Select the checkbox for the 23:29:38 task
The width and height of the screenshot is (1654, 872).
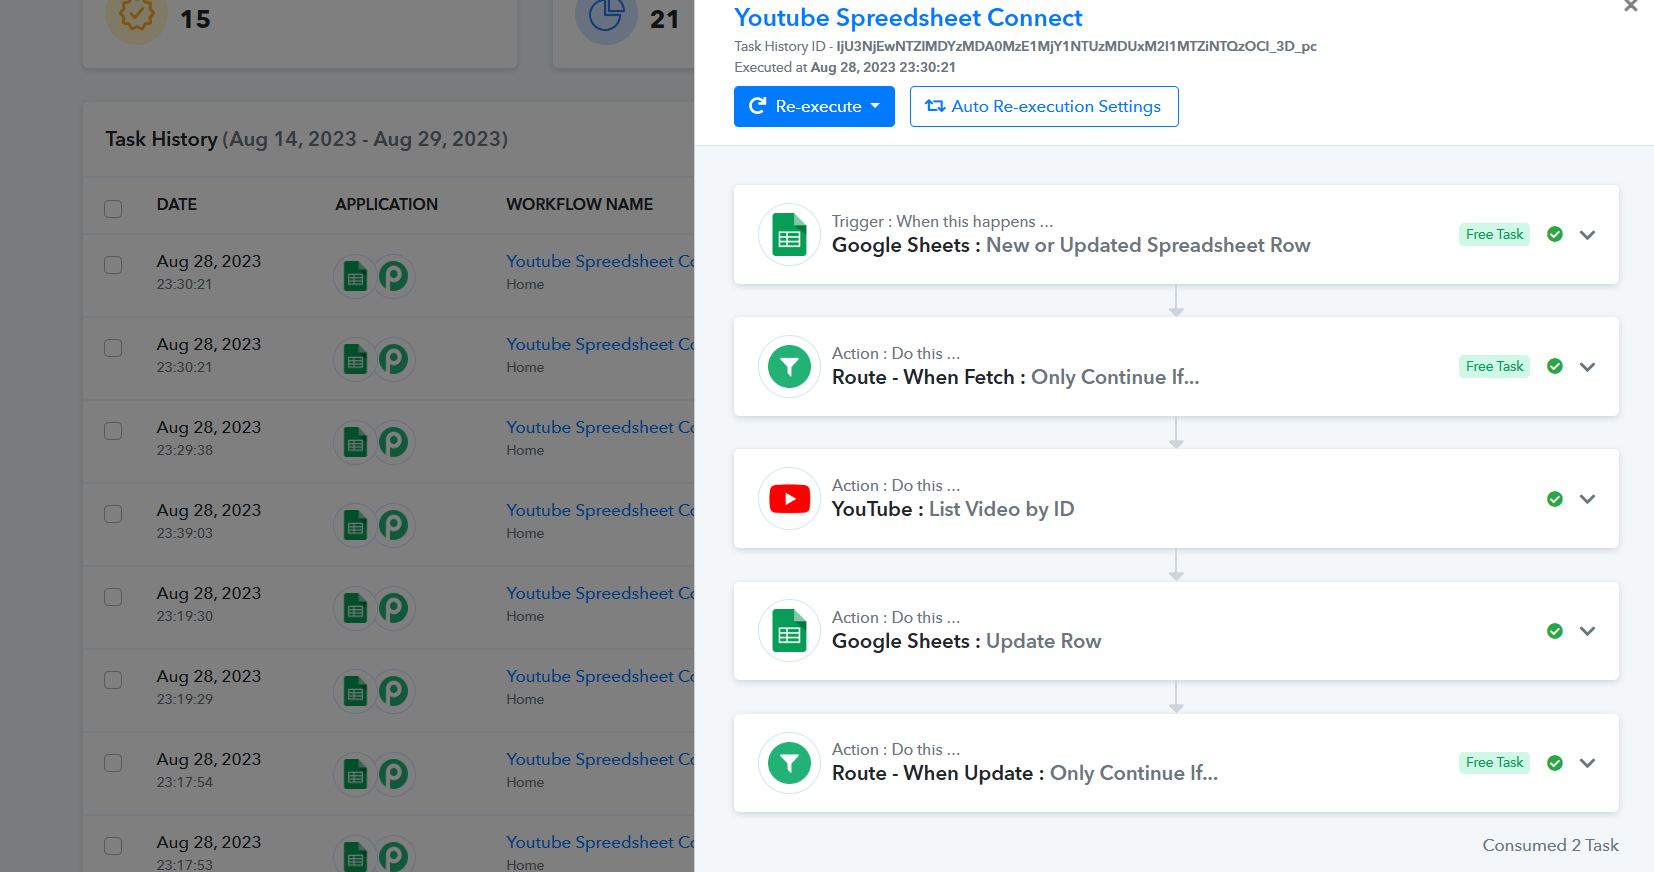(x=113, y=431)
